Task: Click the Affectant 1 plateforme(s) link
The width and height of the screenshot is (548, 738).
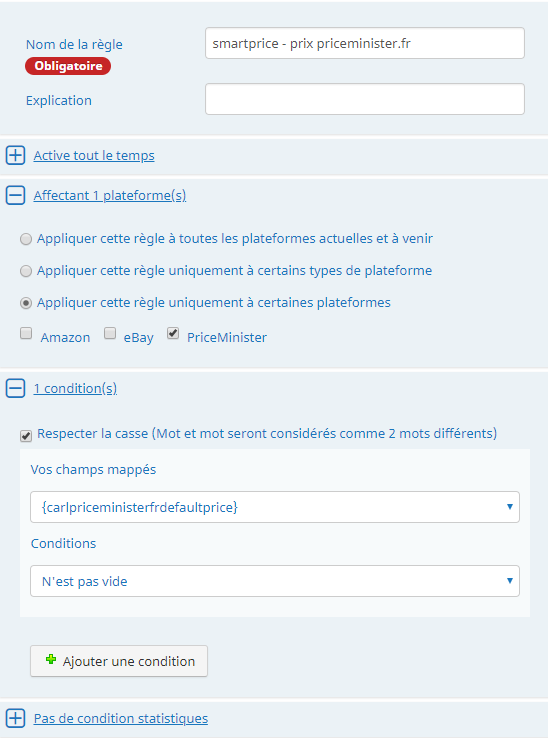Action: click(110, 195)
